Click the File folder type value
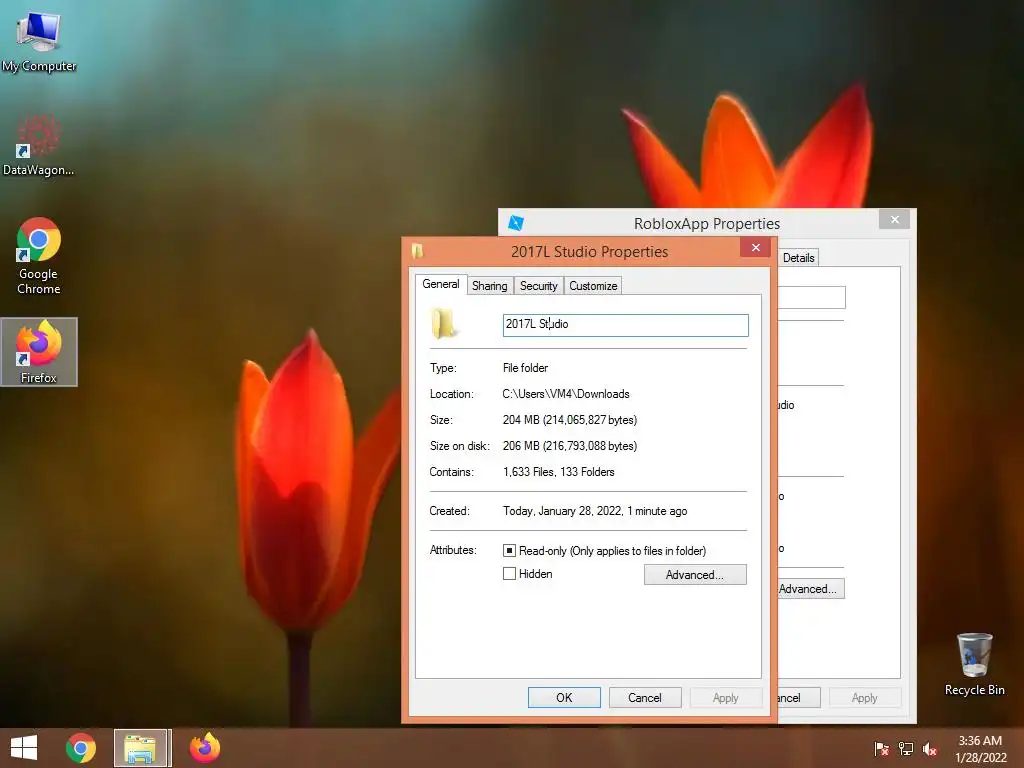Image resolution: width=1024 pixels, height=768 pixels. [x=525, y=368]
